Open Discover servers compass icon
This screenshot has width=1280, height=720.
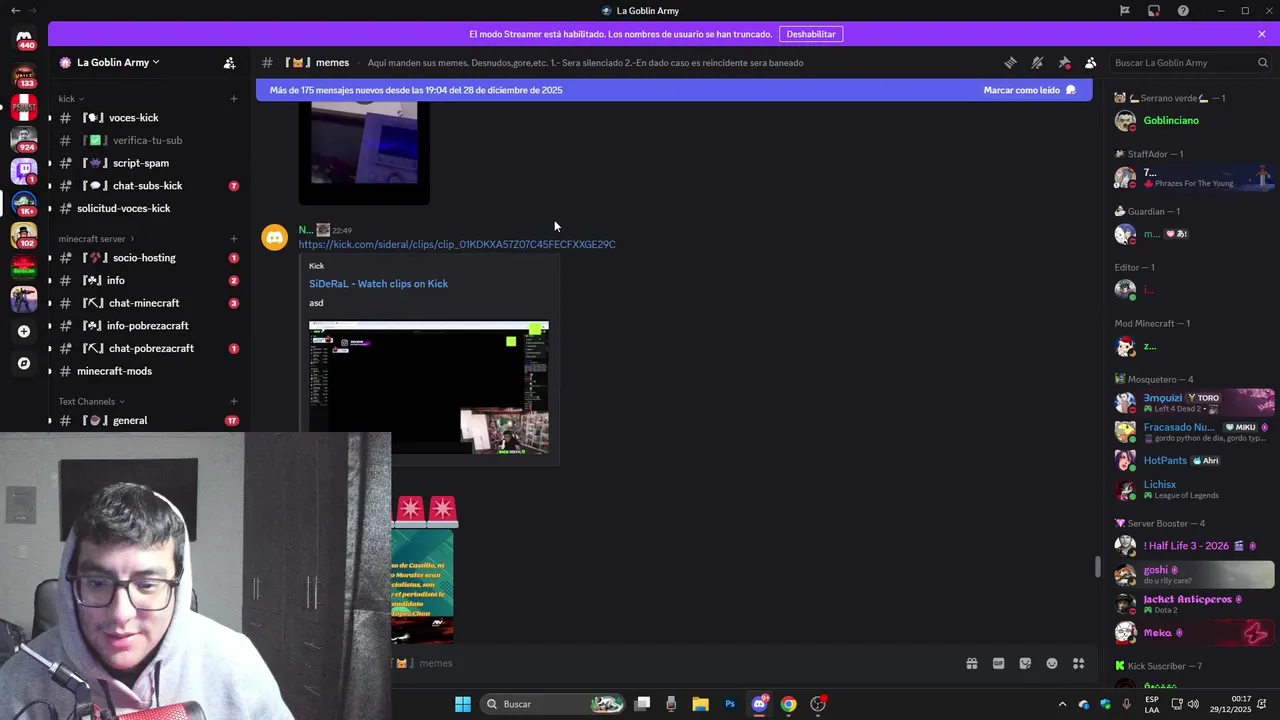point(24,364)
